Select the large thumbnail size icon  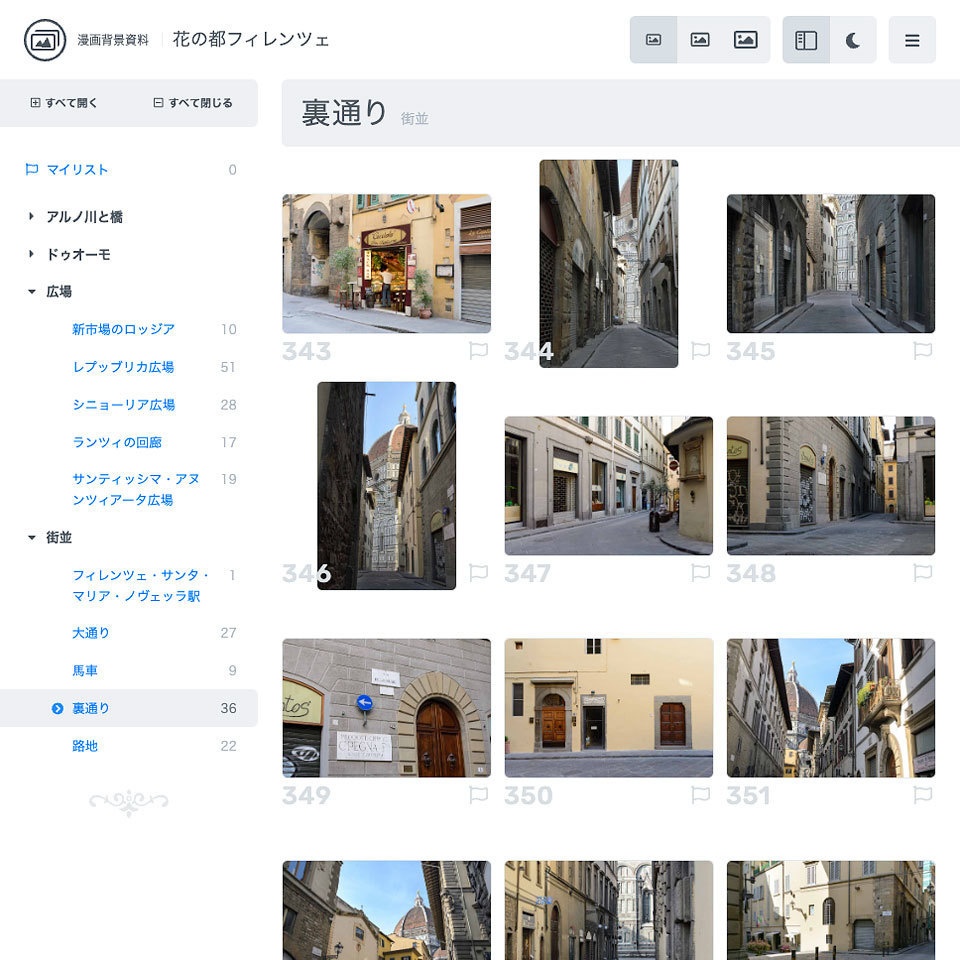click(746, 39)
